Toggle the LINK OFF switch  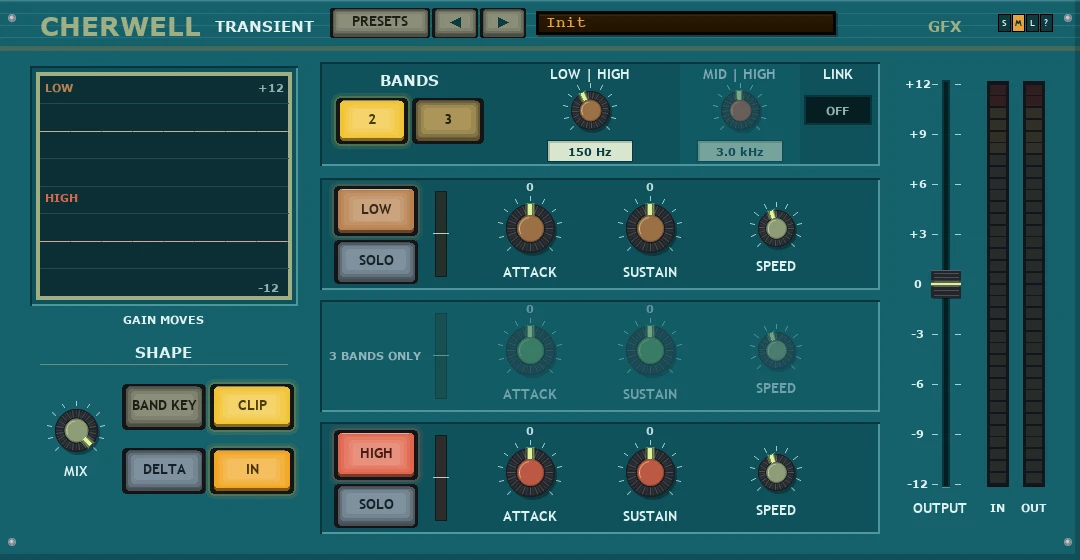pyautogui.click(x=838, y=111)
